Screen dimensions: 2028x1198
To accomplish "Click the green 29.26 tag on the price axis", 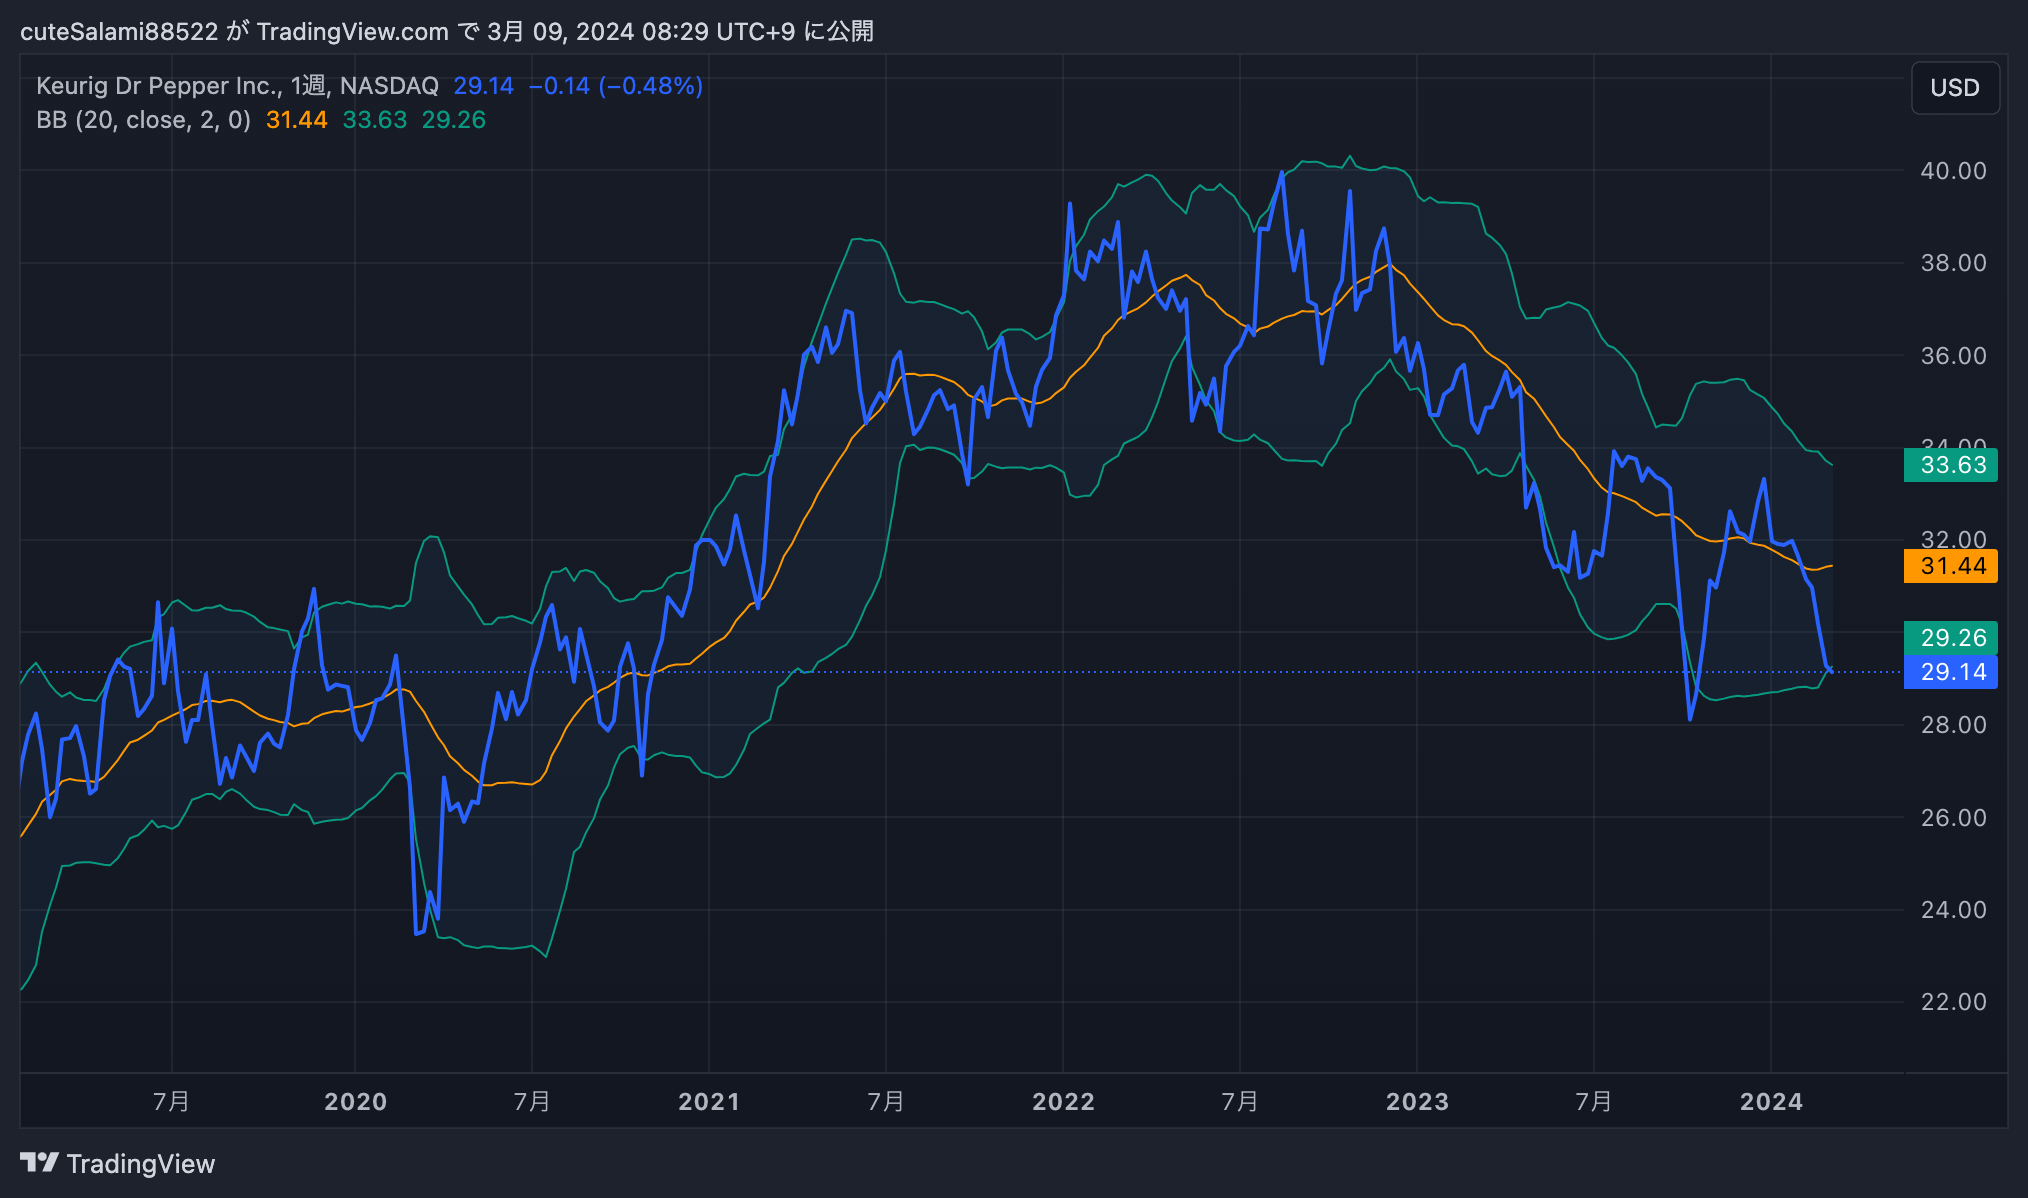I will pos(1951,638).
